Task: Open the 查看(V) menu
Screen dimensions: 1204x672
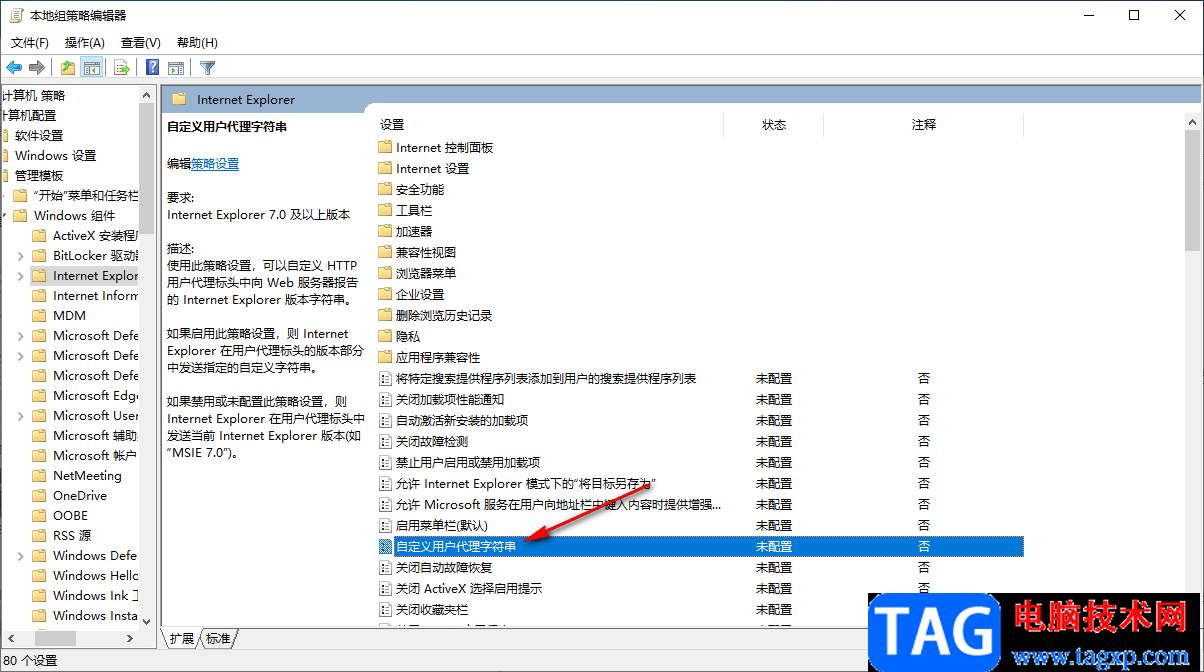Action: tap(141, 43)
